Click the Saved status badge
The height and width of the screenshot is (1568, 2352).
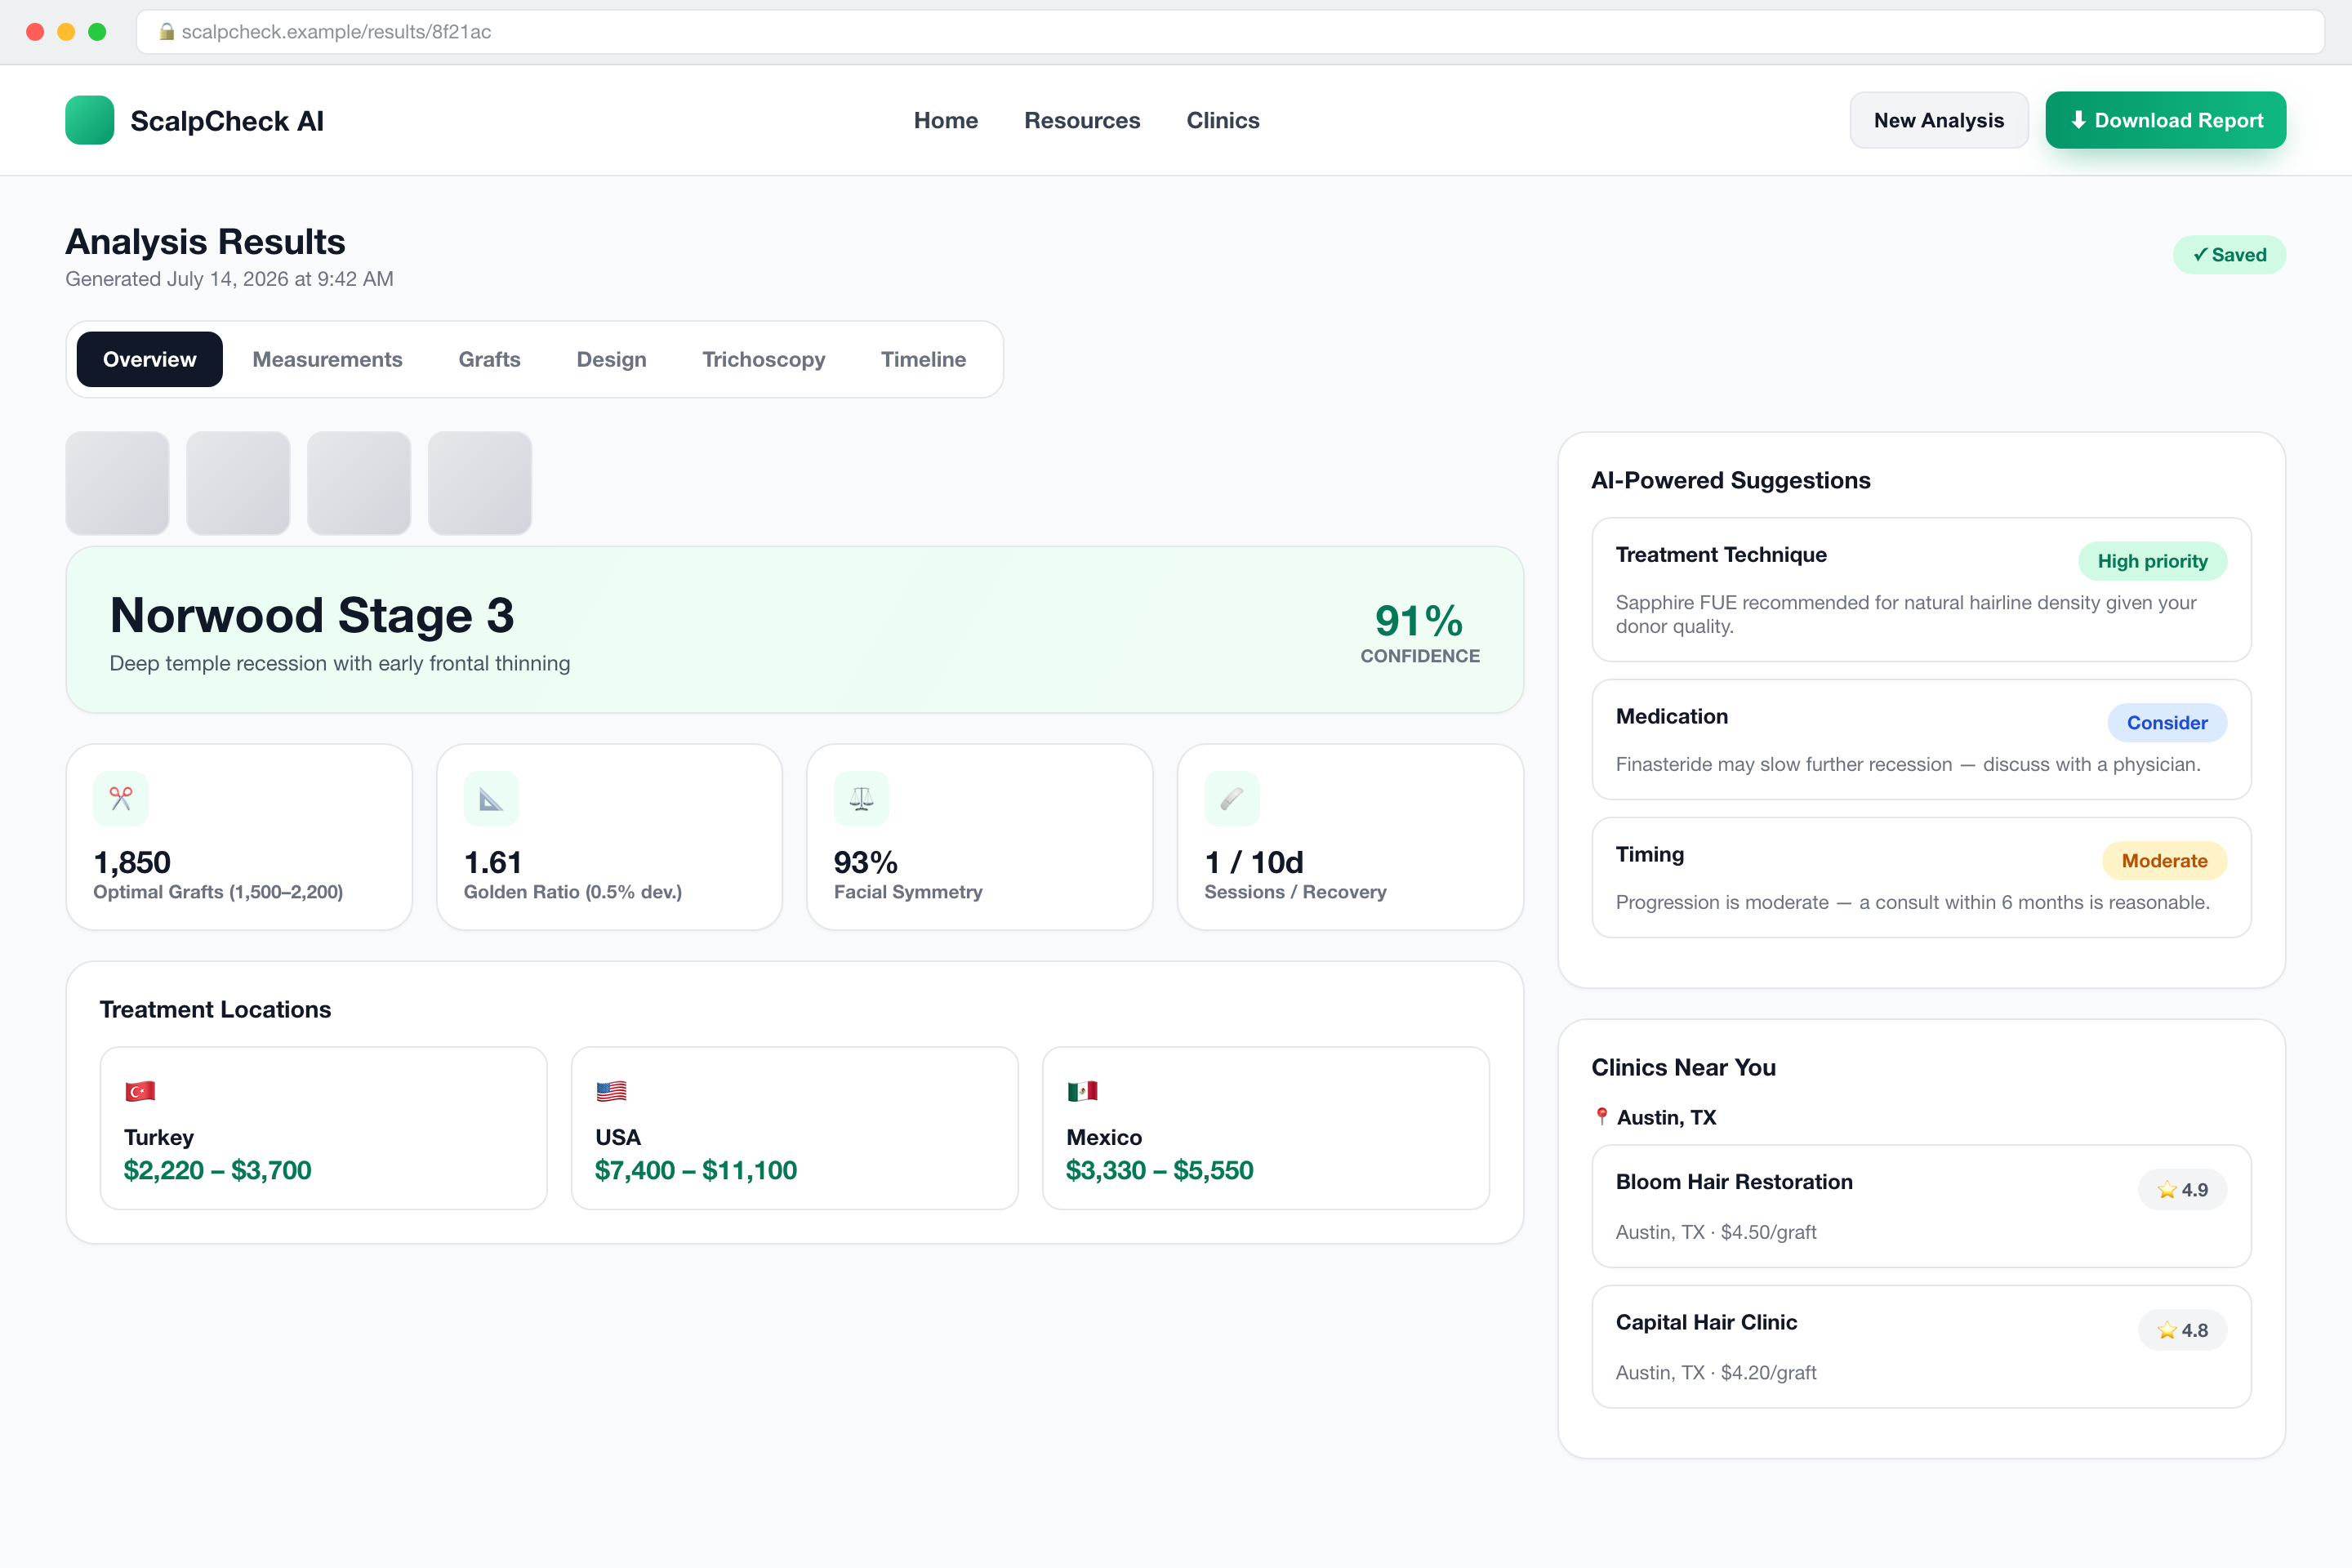(x=2230, y=255)
